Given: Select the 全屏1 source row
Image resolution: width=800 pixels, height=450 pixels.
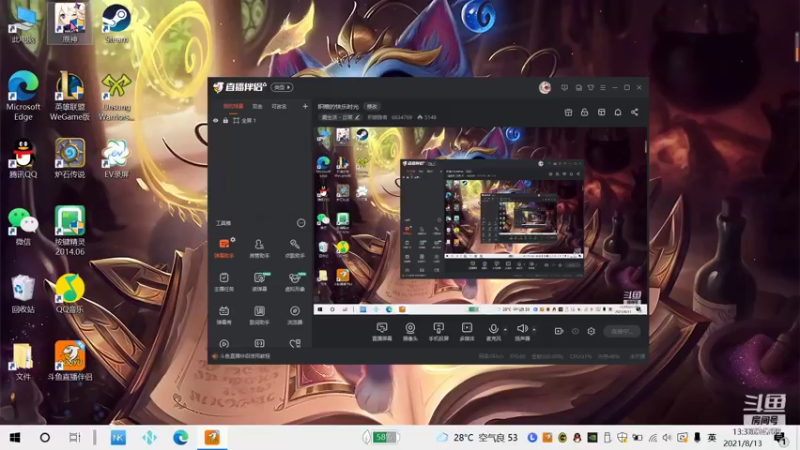Looking at the screenshot, I should tap(260, 120).
